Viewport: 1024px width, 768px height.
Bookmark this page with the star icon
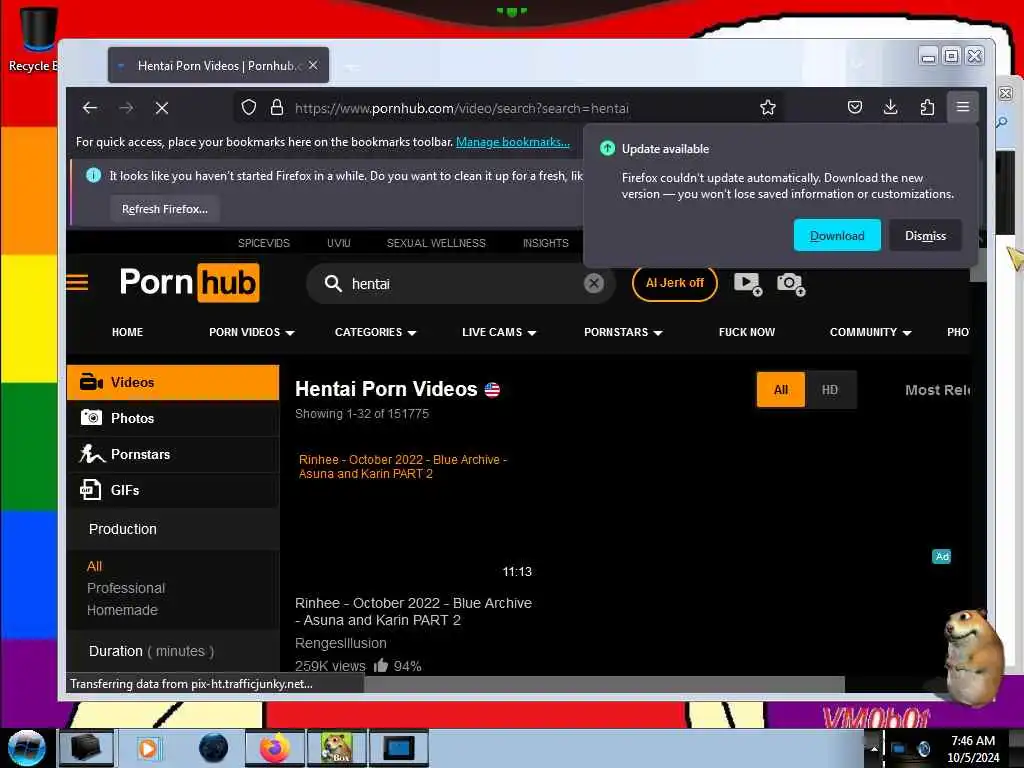coord(768,107)
